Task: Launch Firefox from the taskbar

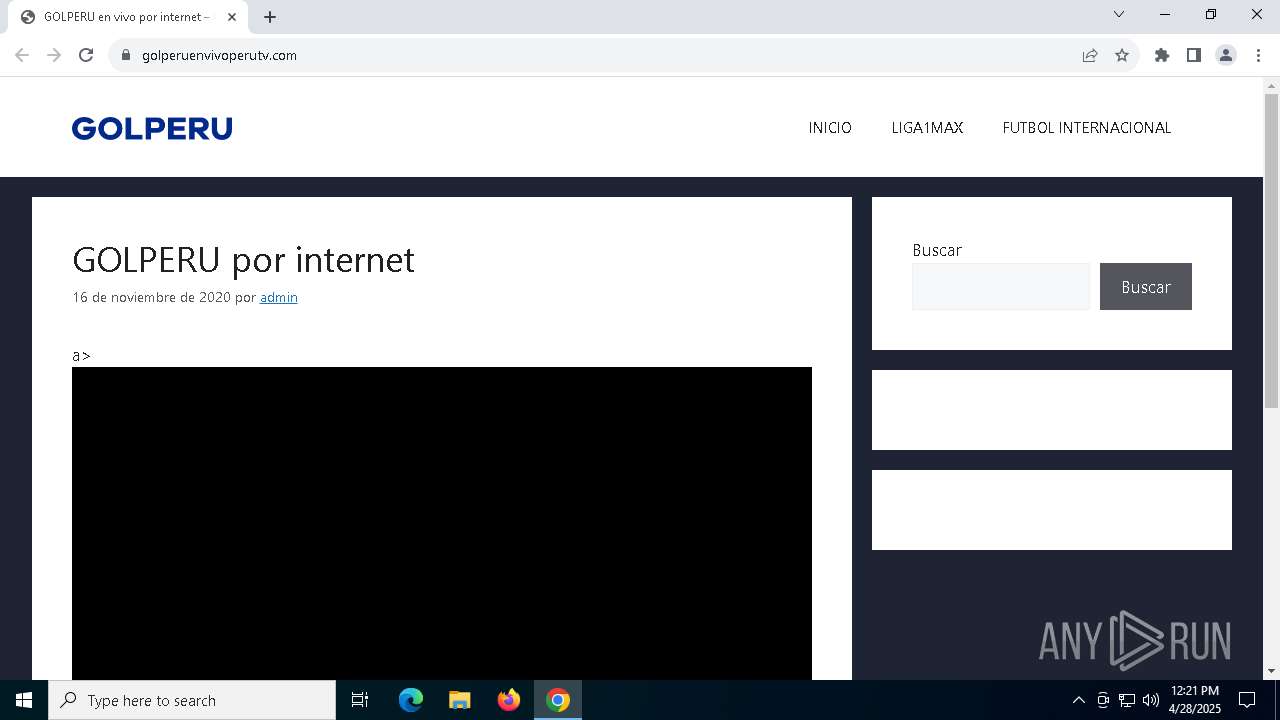Action: point(509,700)
